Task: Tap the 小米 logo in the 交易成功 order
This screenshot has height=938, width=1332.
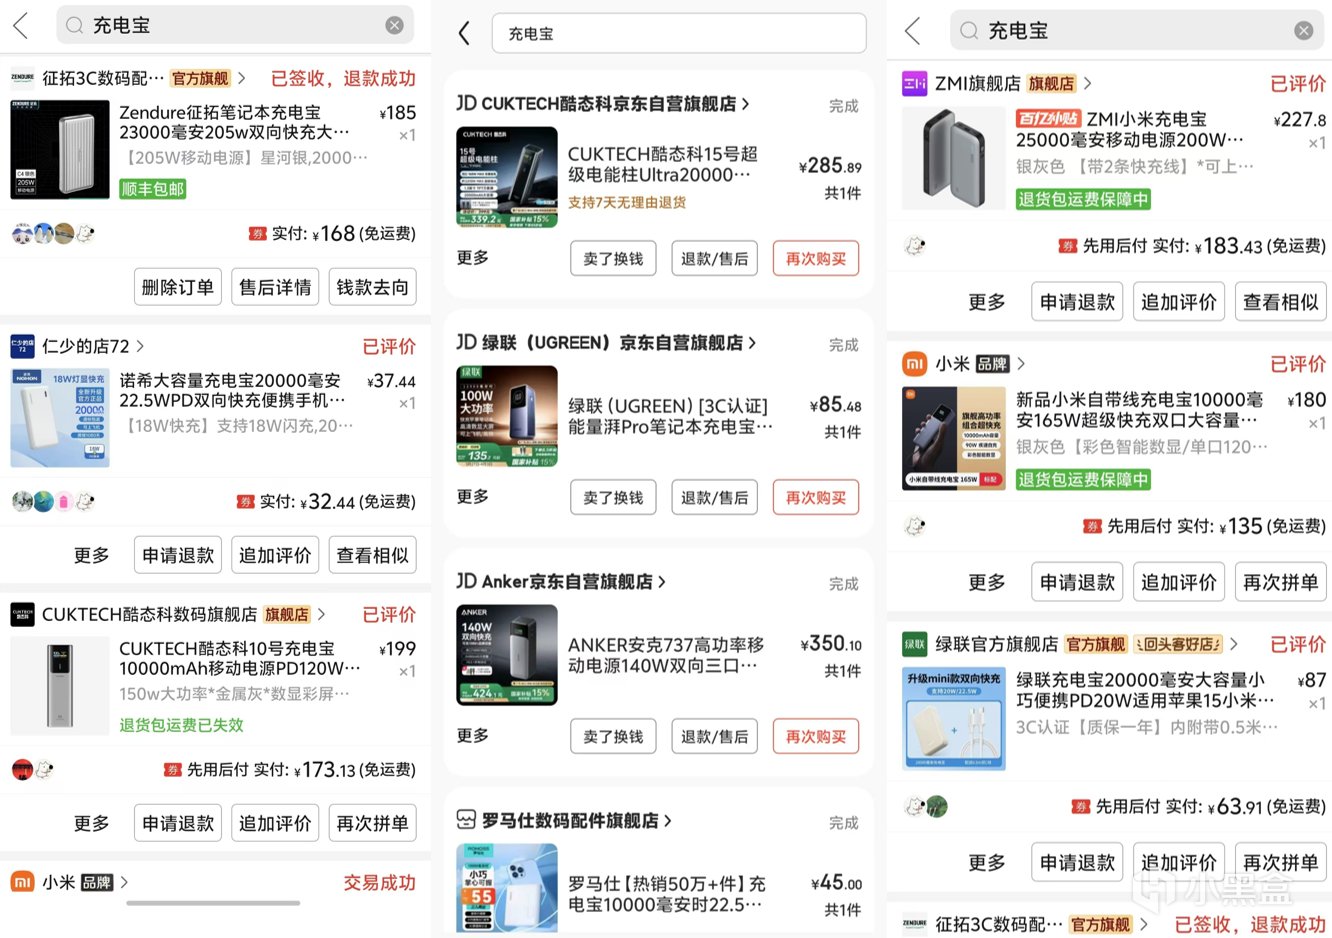Action: (x=22, y=882)
